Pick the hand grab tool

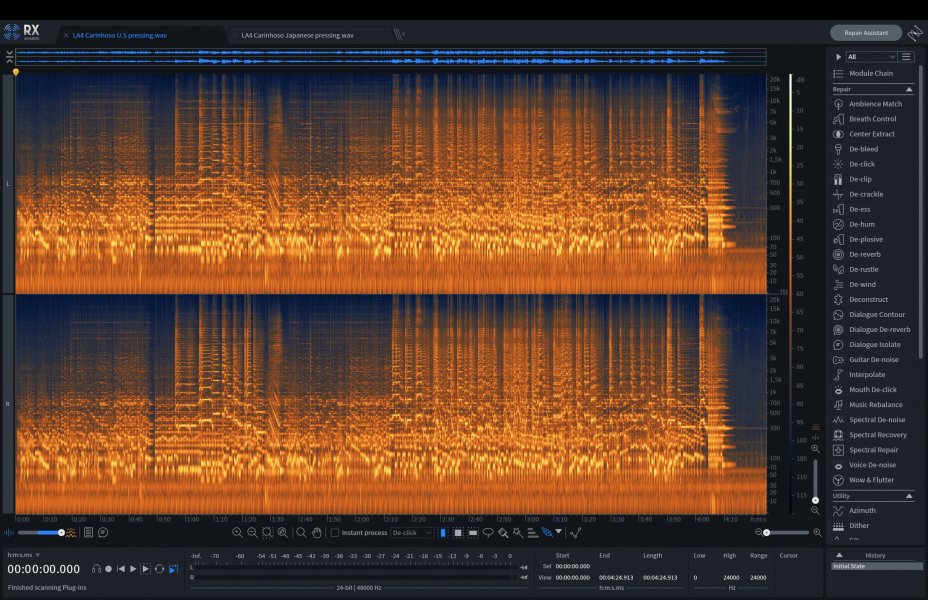317,533
